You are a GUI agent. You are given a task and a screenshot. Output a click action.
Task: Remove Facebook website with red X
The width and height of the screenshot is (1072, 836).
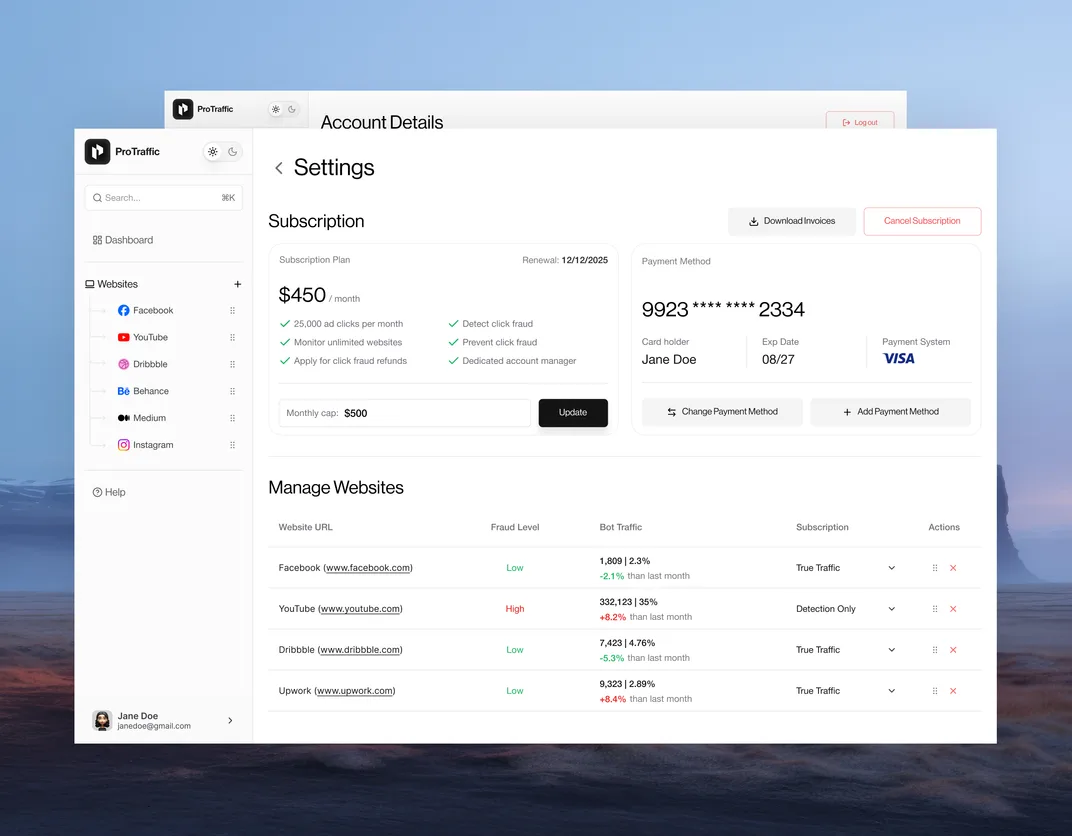[x=953, y=568]
